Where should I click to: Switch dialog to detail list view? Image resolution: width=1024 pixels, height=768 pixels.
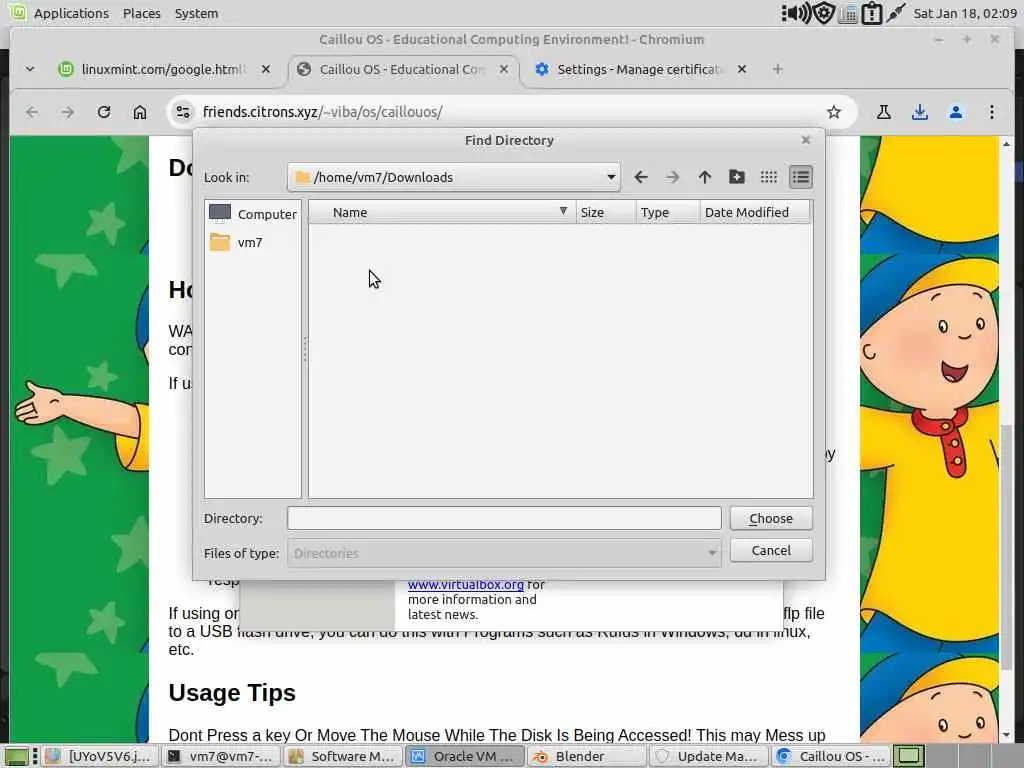coord(801,177)
